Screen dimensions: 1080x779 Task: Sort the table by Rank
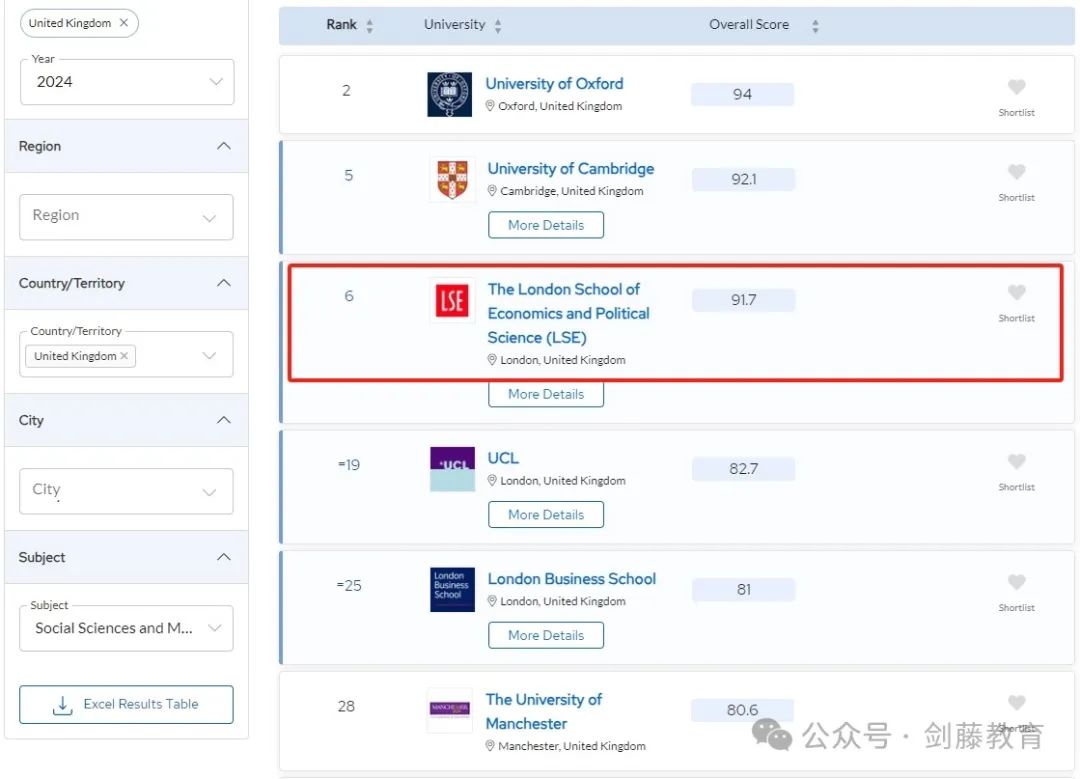coord(370,25)
